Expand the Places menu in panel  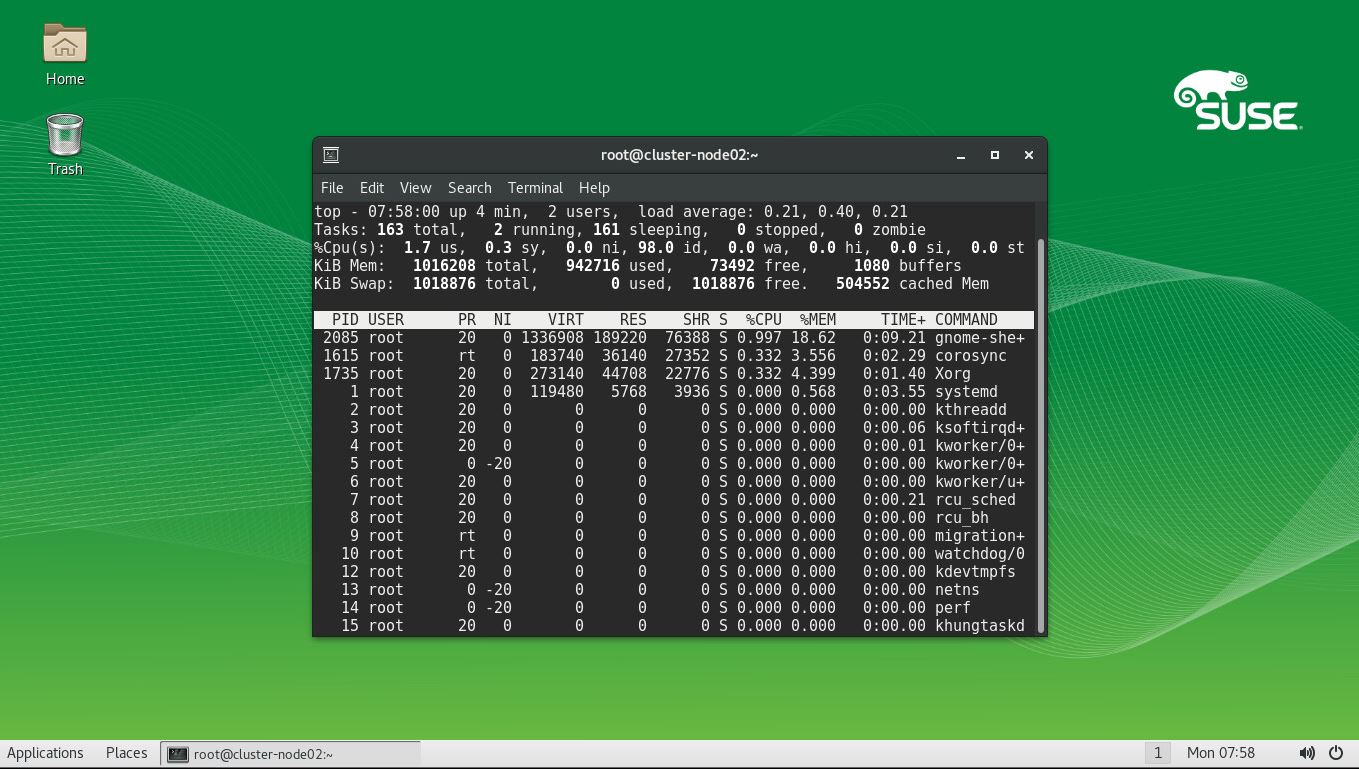coord(127,753)
